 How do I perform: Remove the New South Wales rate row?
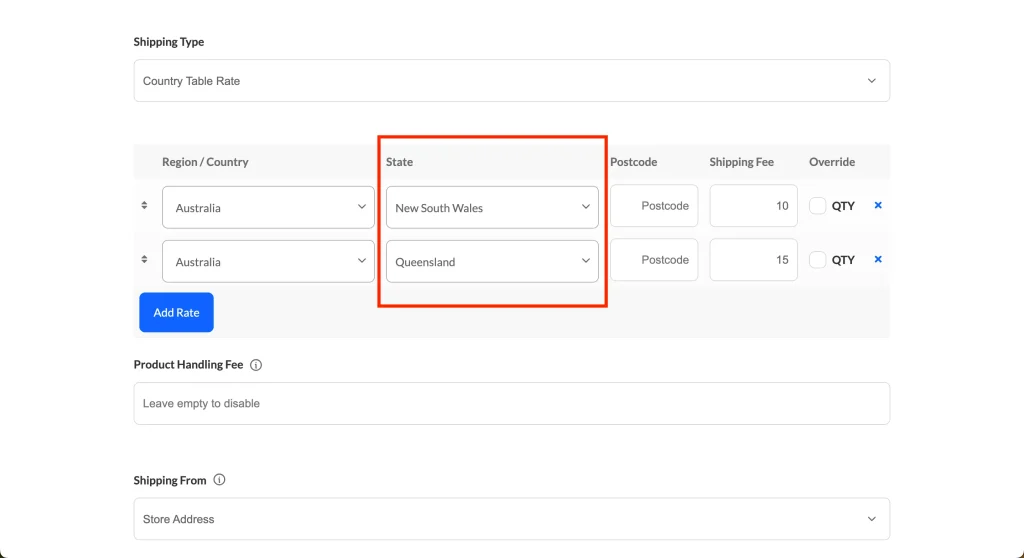(878, 205)
